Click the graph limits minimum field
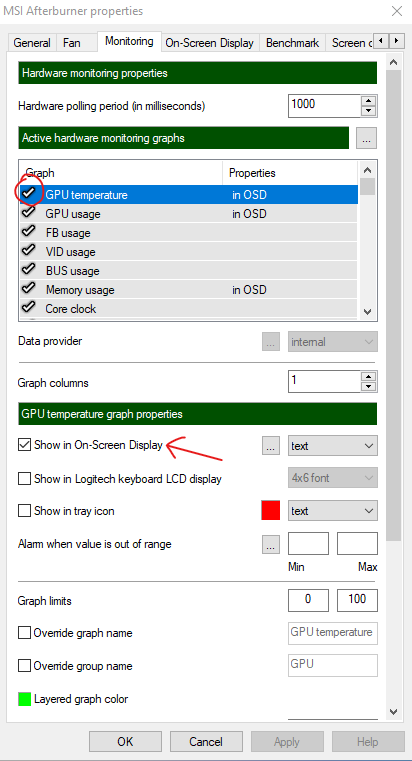The width and height of the screenshot is (412, 761). coord(308,600)
